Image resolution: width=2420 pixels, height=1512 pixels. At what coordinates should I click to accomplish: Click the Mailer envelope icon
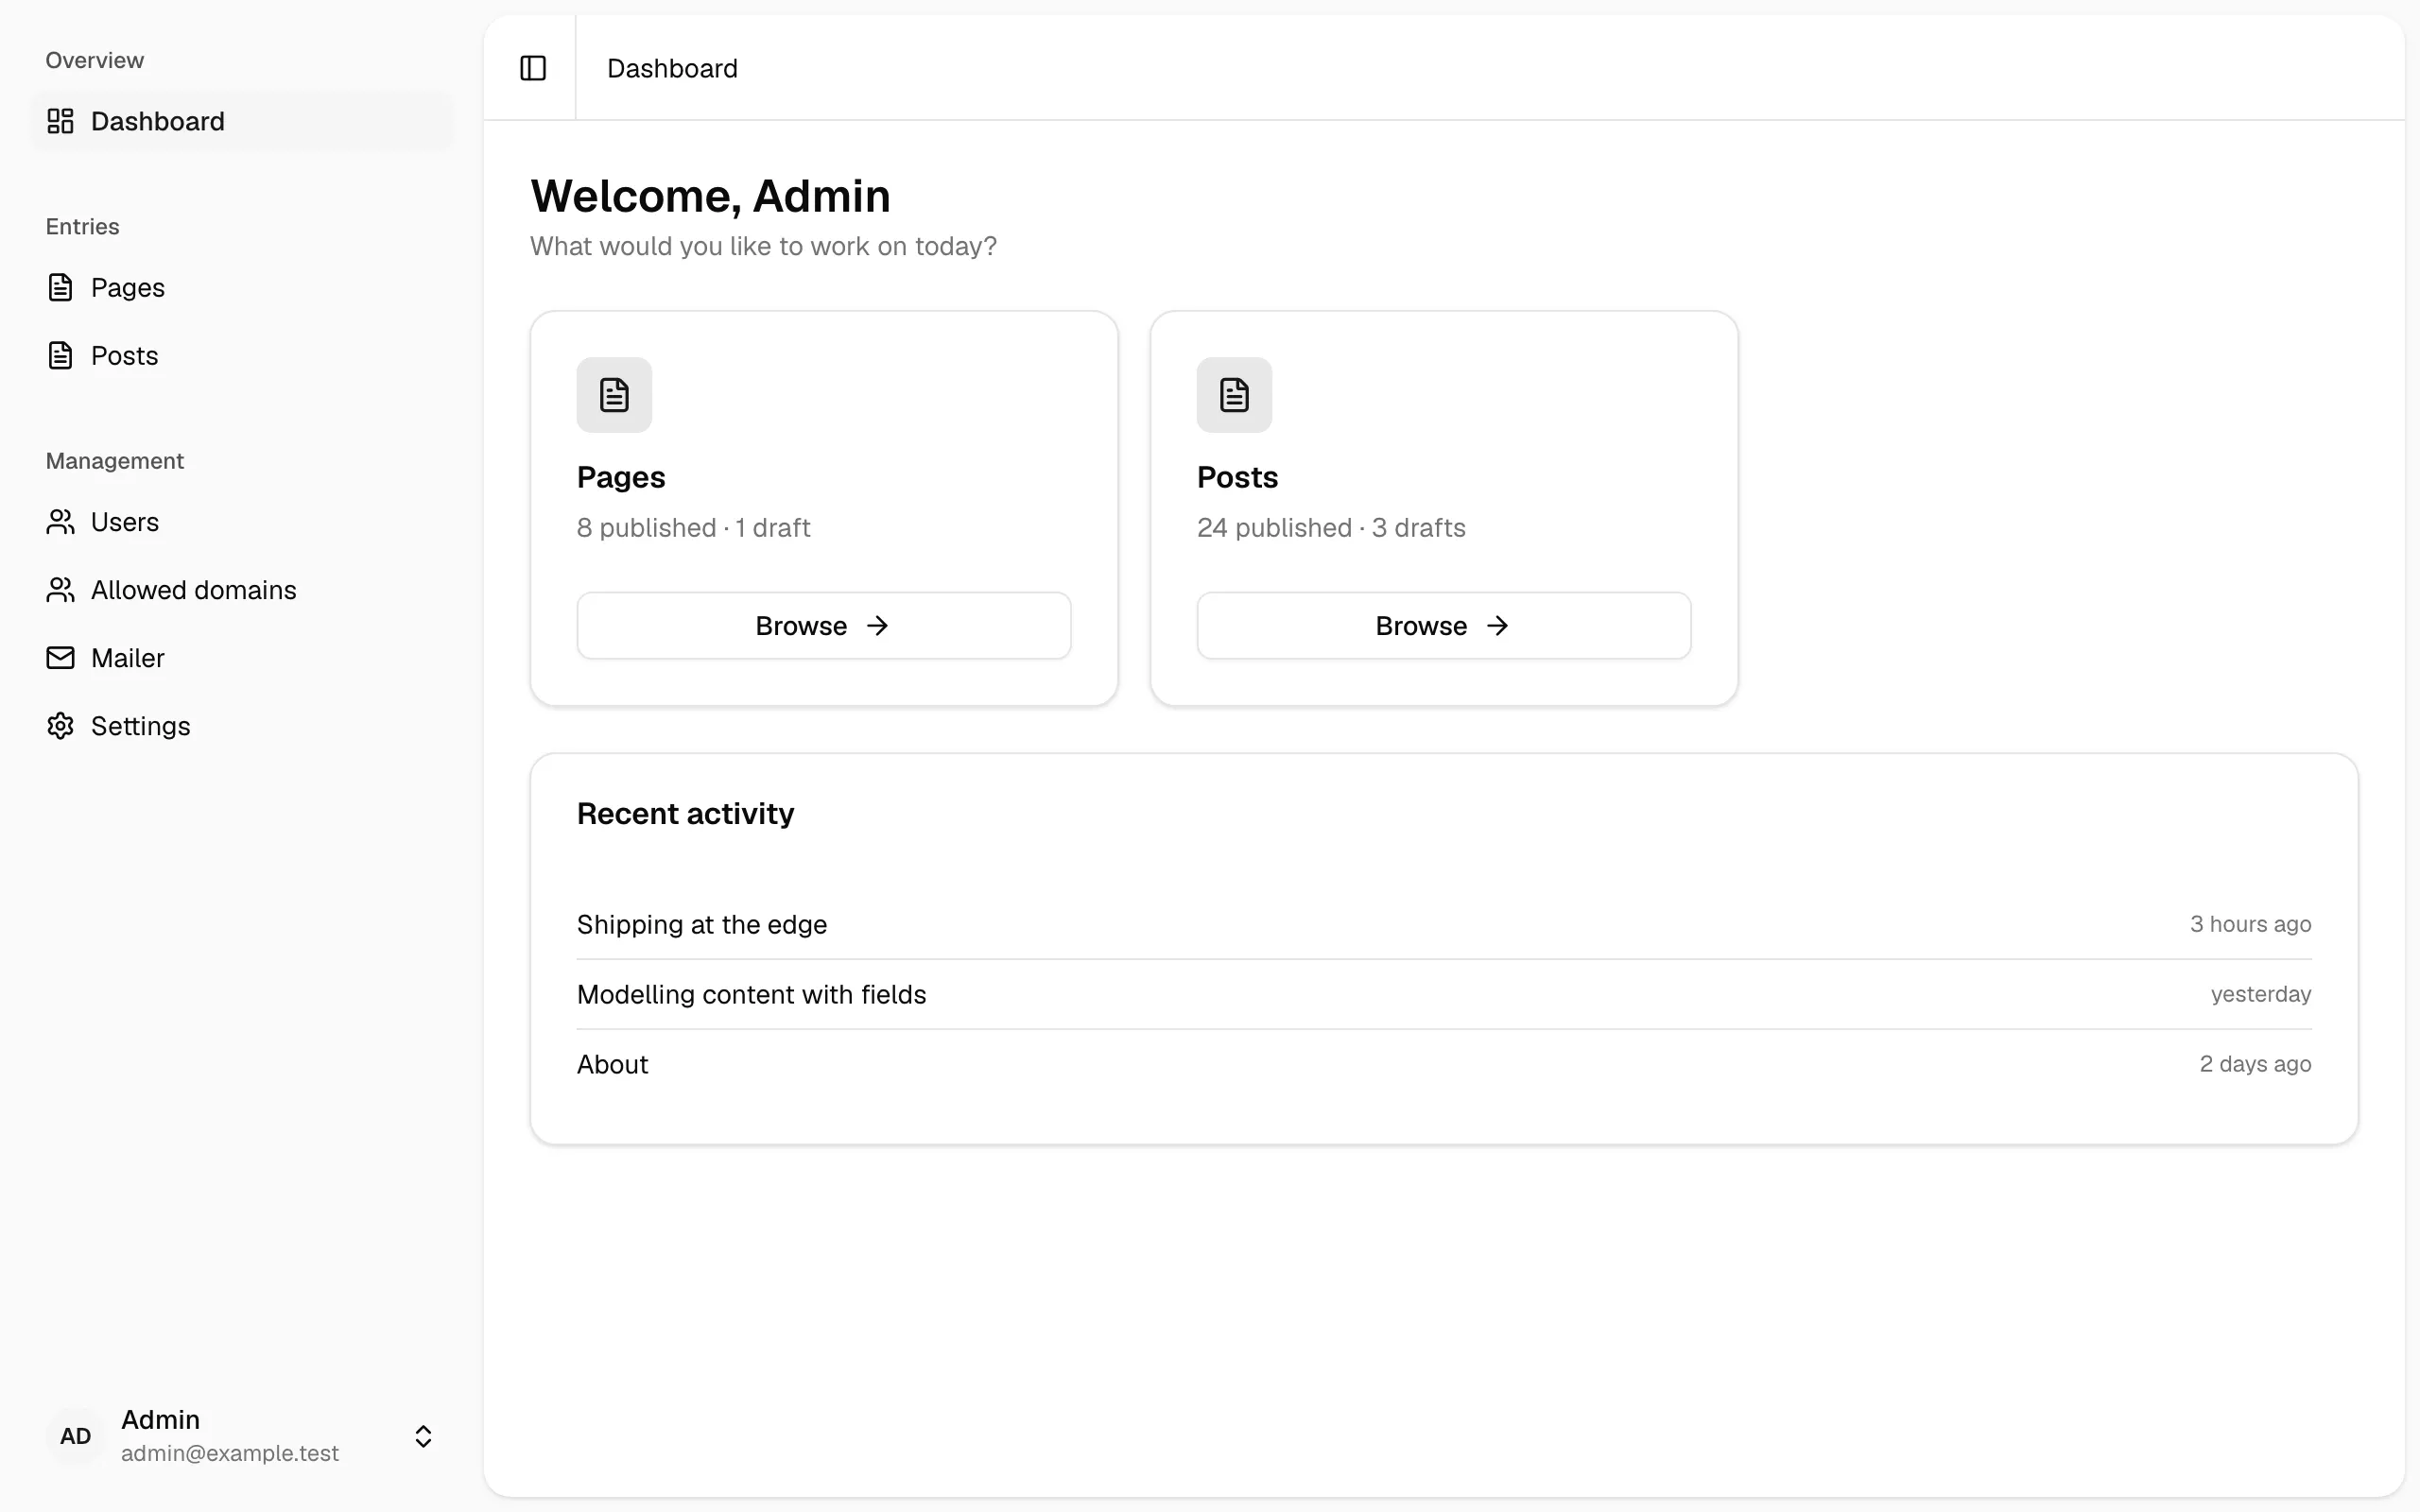tap(61, 658)
